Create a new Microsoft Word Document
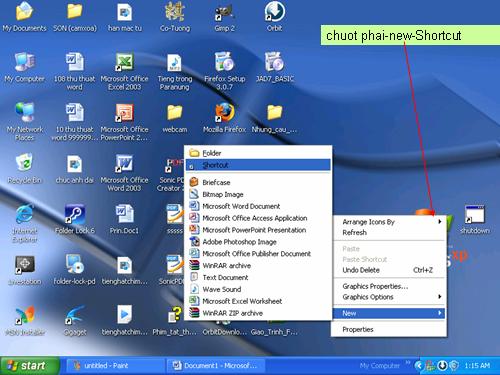Viewport: 500px width, 375px height. [x=258, y=206]
